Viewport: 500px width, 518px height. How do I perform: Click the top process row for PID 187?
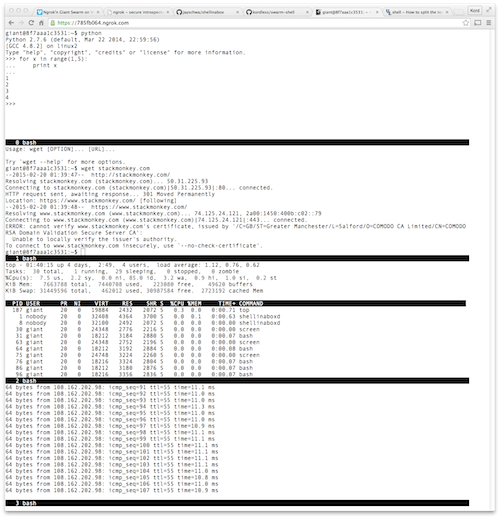click(x=131, y=310)
